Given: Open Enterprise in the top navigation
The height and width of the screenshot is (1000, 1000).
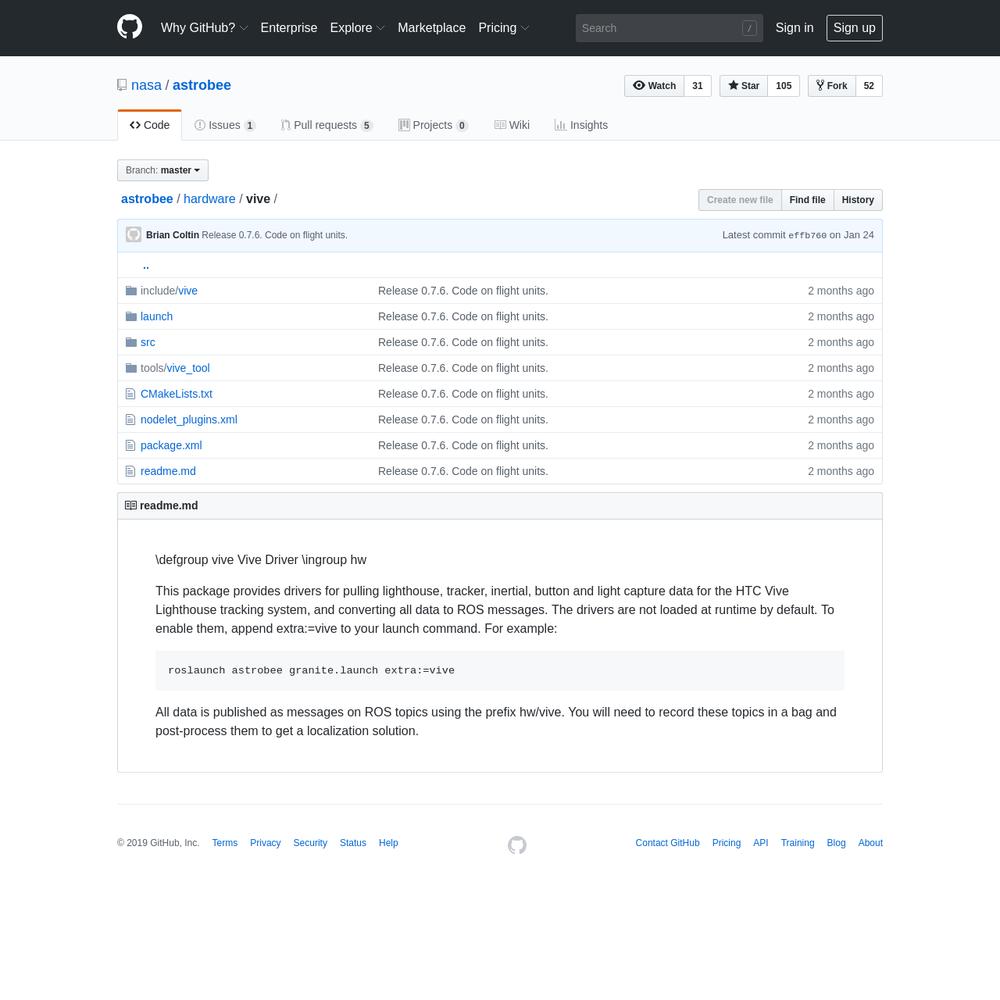Looking at the screenshot, I should pos(289,28).
